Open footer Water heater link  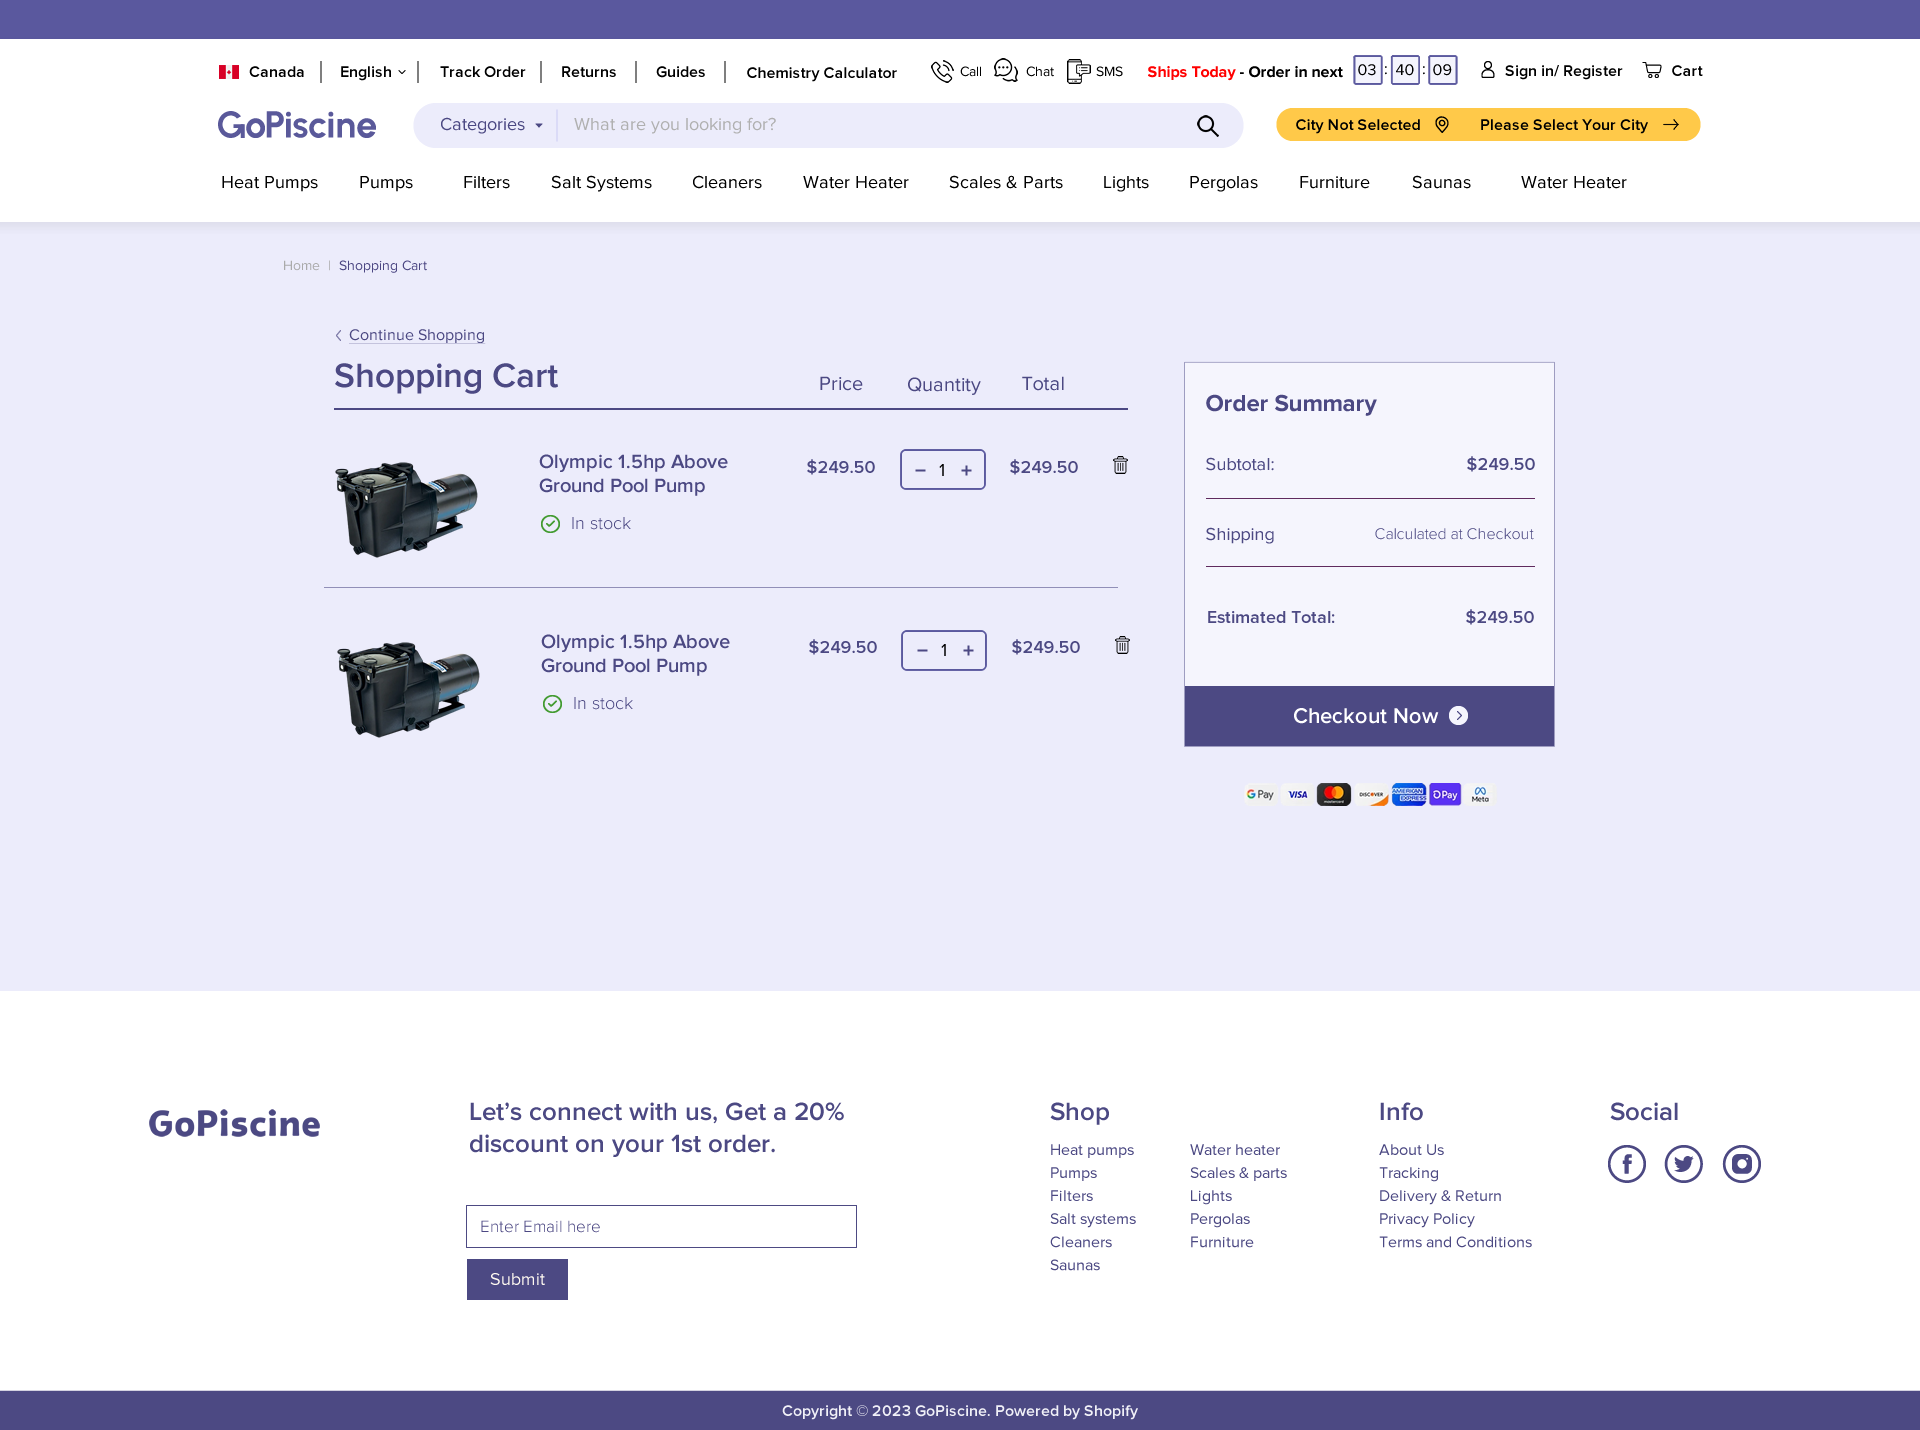coord(1235,1150)
